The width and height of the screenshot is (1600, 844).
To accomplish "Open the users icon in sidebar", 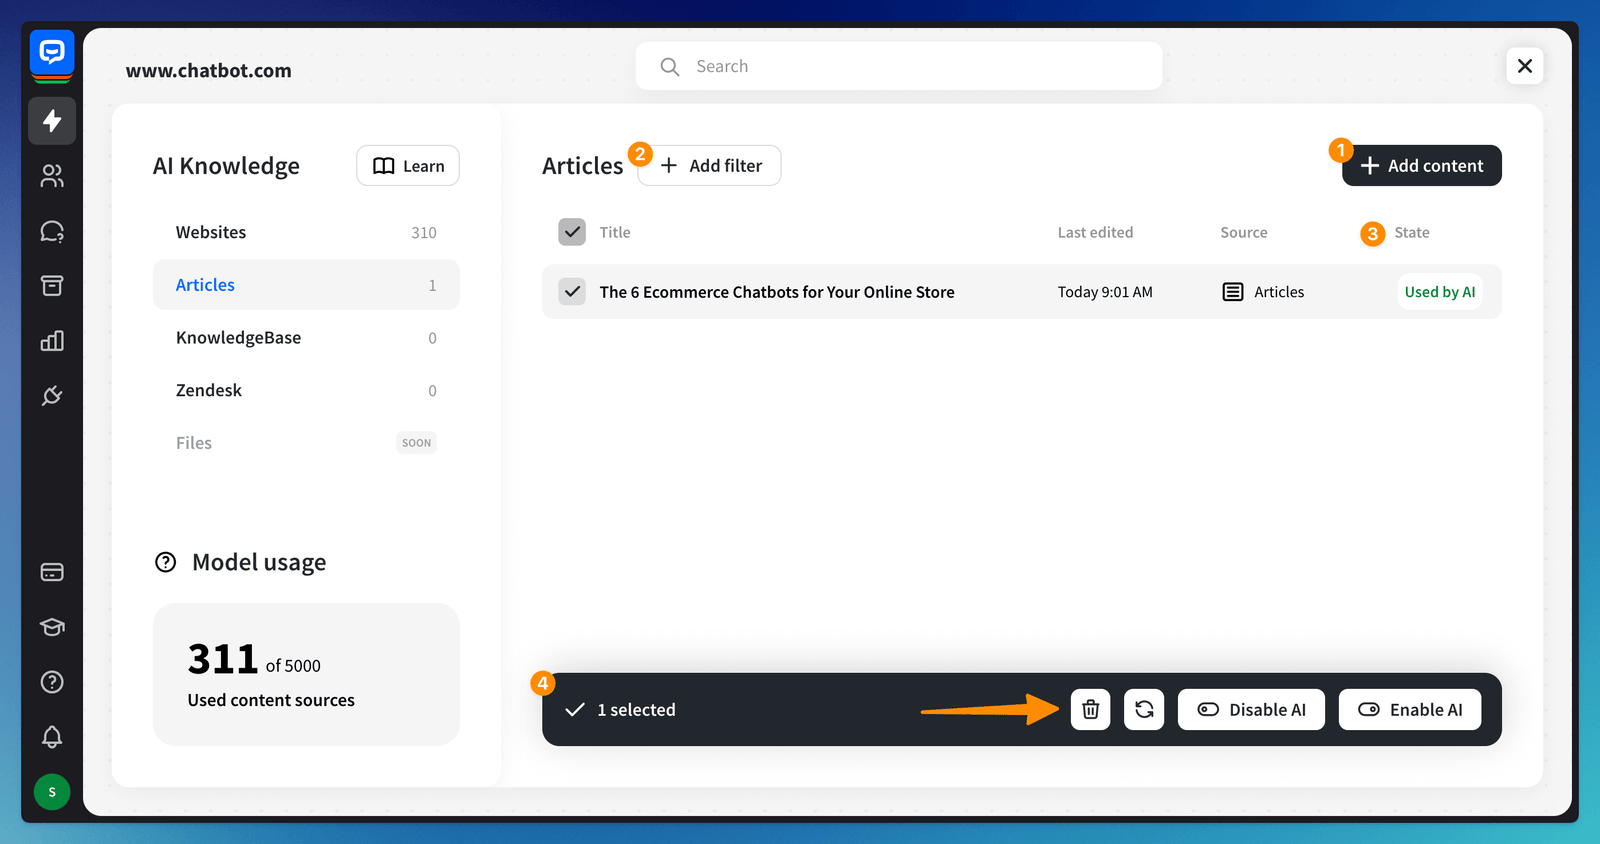I will [52, 176].
